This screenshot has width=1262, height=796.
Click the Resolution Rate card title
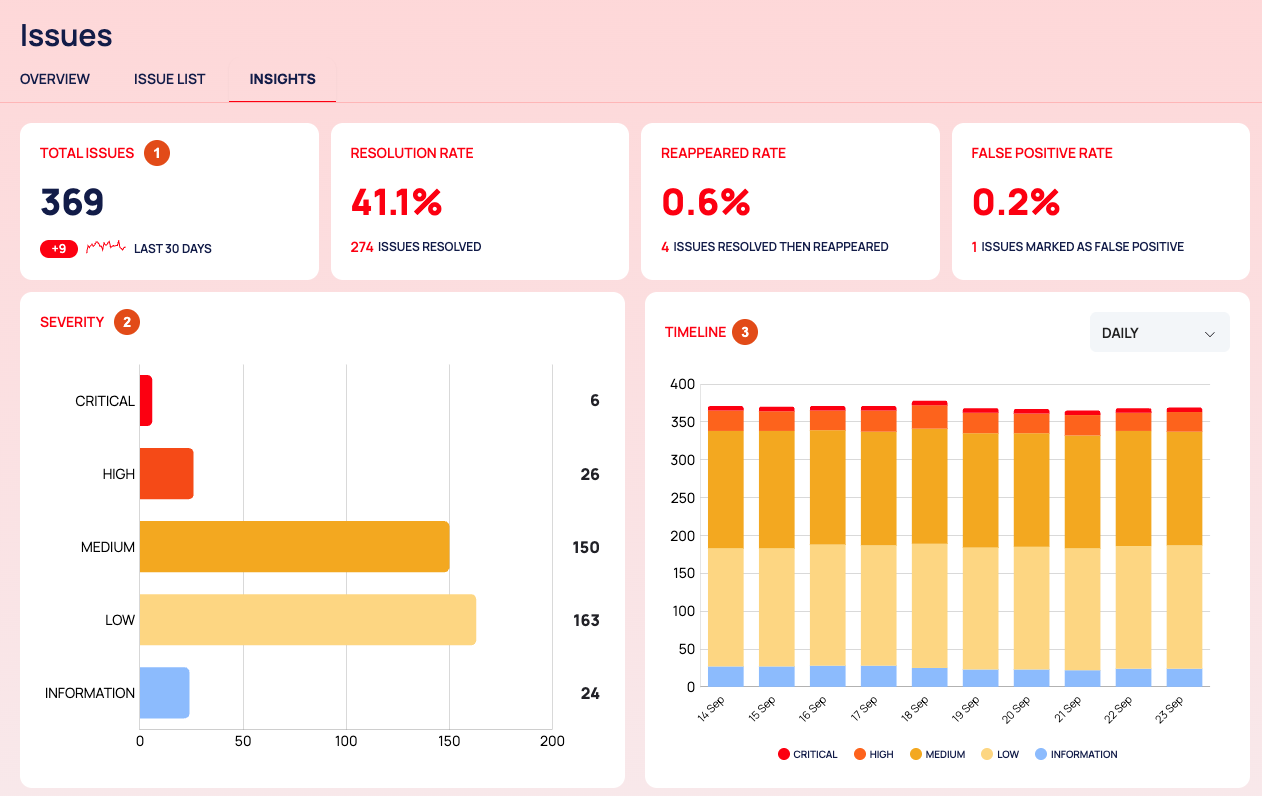pos(412,153)
